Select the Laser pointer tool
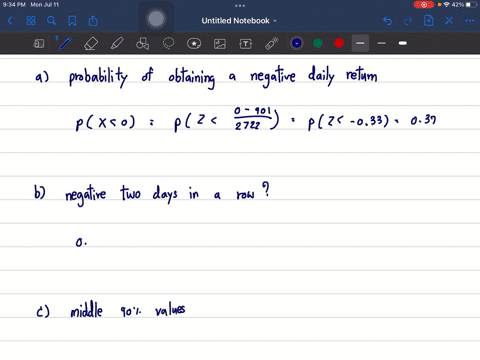 coord(272,43)
